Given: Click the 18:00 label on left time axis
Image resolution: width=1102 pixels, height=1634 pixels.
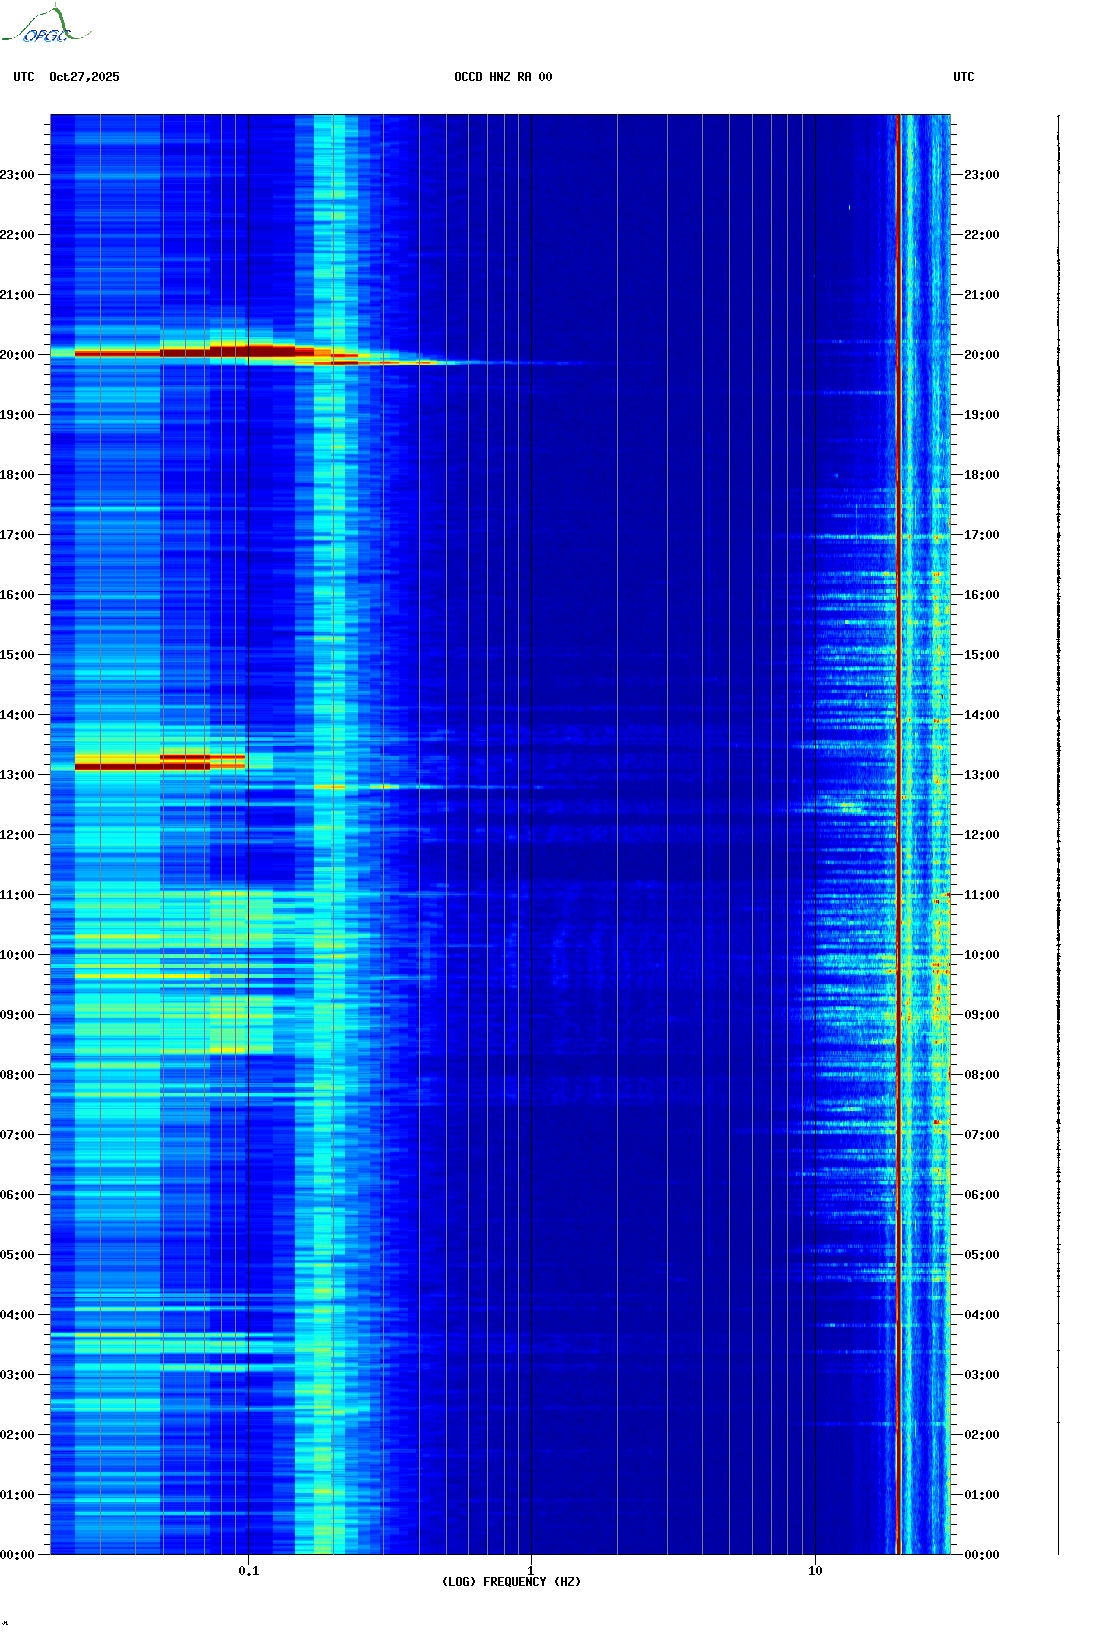Looking at the screenshot, I should point(17,475).
